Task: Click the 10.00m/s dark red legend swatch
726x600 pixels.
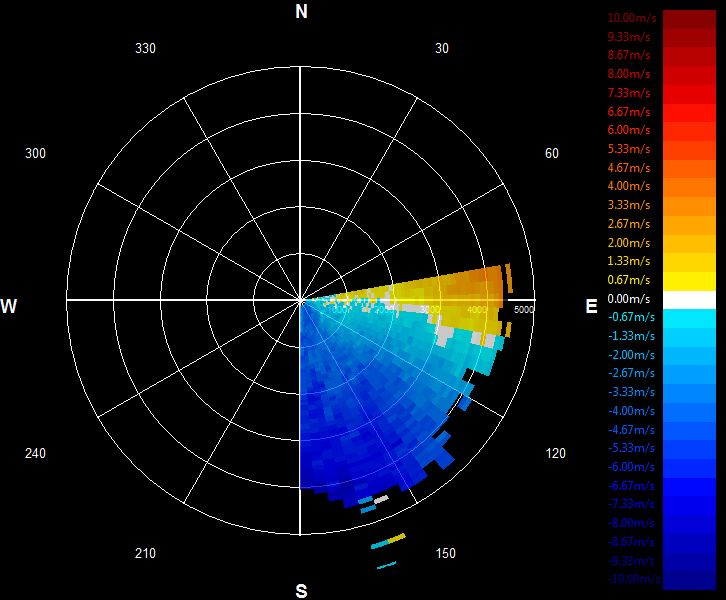Action: (689, 19)
